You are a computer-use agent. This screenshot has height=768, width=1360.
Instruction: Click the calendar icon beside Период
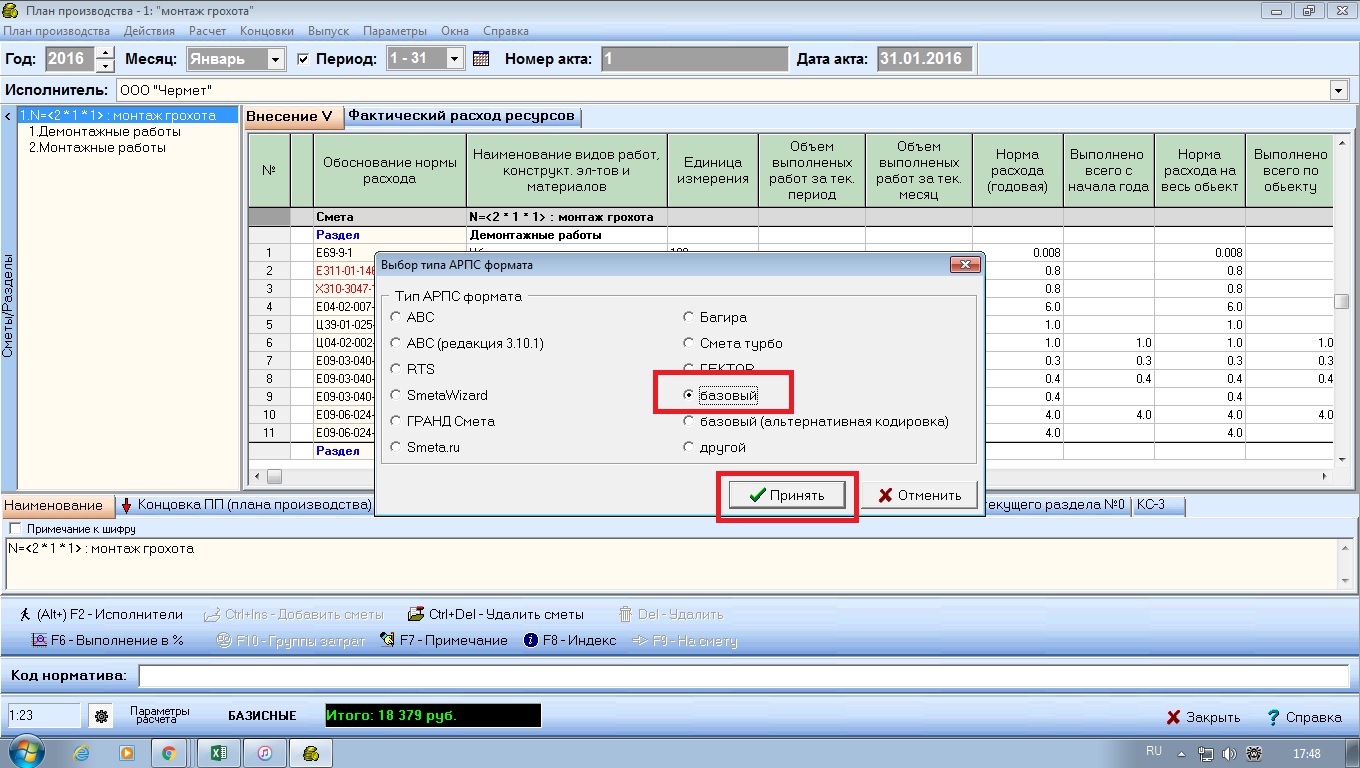tap(481, 59)
